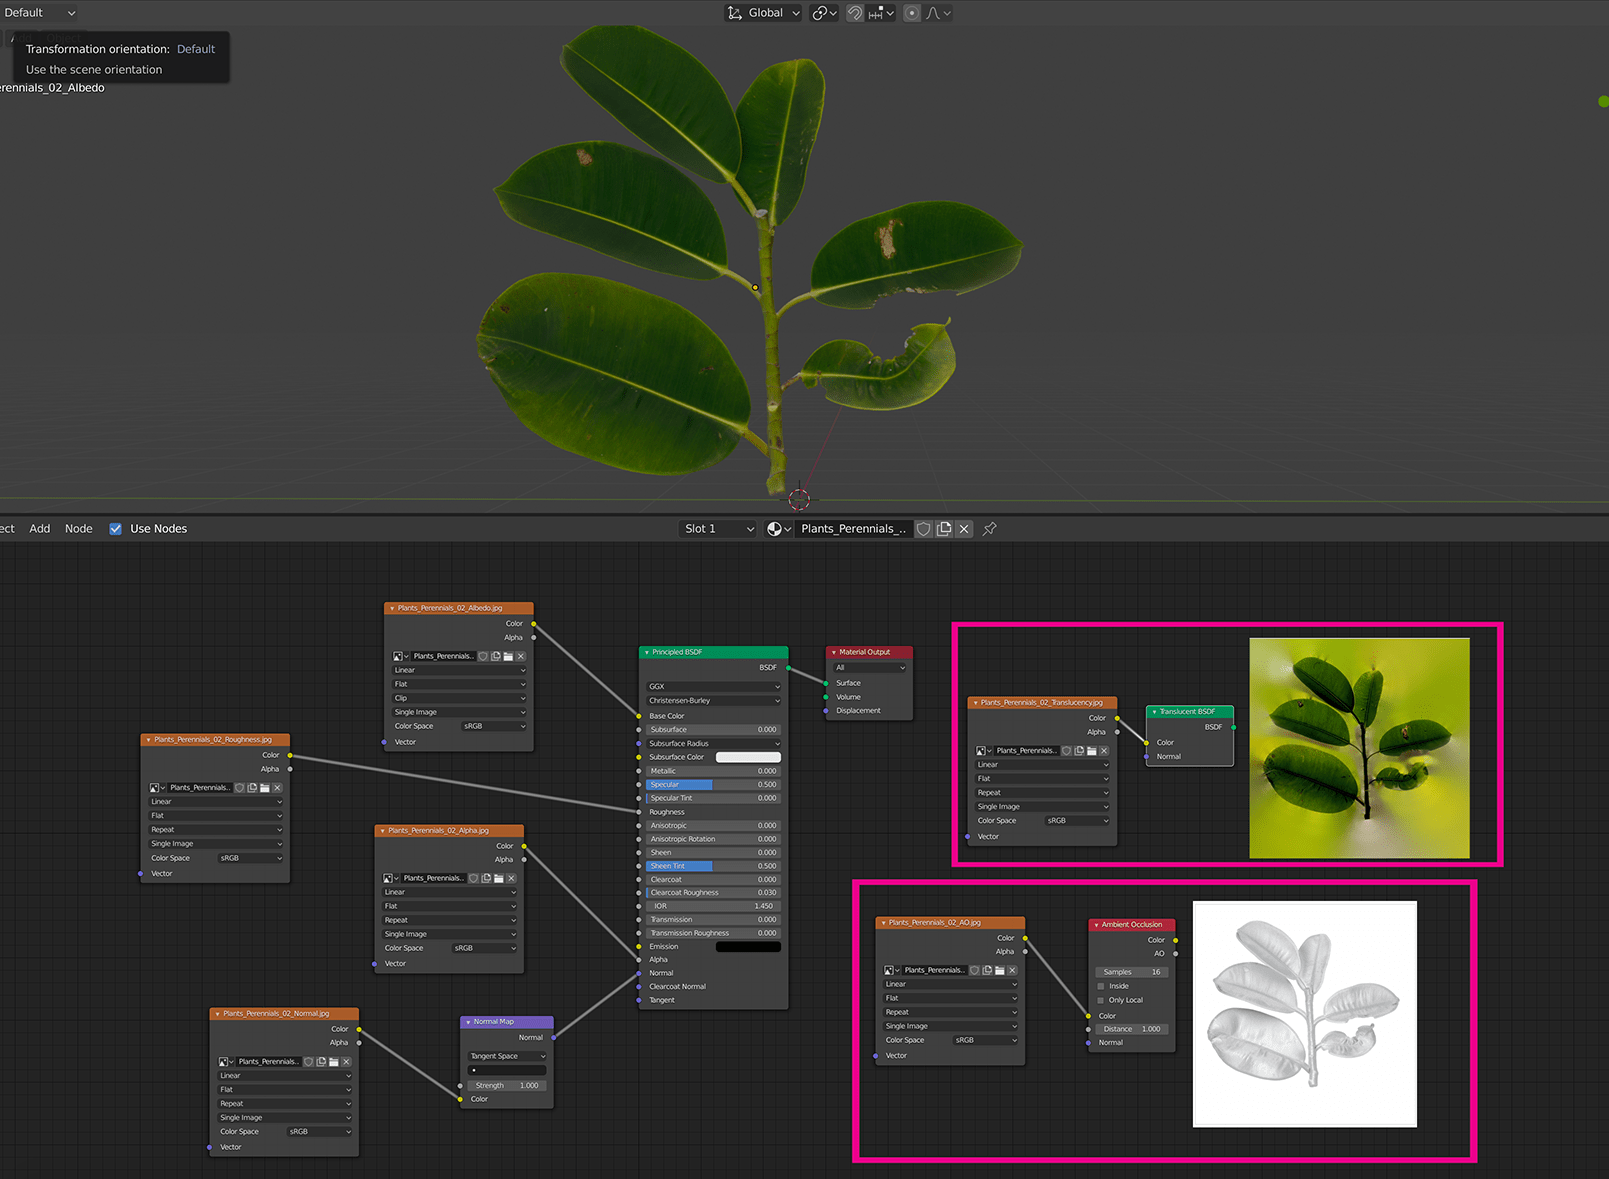Unlink image X in Roughness node
The width and height of the screenshot is (1609, 1179).
(x=277, y=788)
